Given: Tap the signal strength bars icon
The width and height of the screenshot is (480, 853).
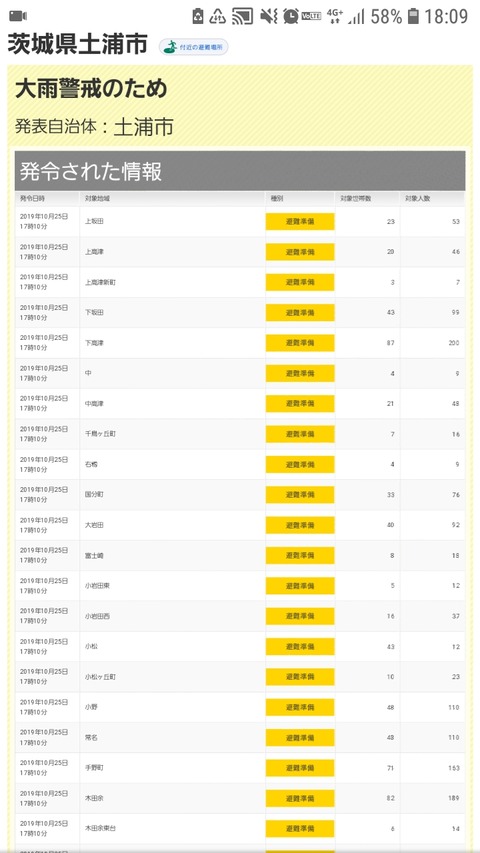Looking at the screenshot, I should pyautogui.click(x=356, y=16).
